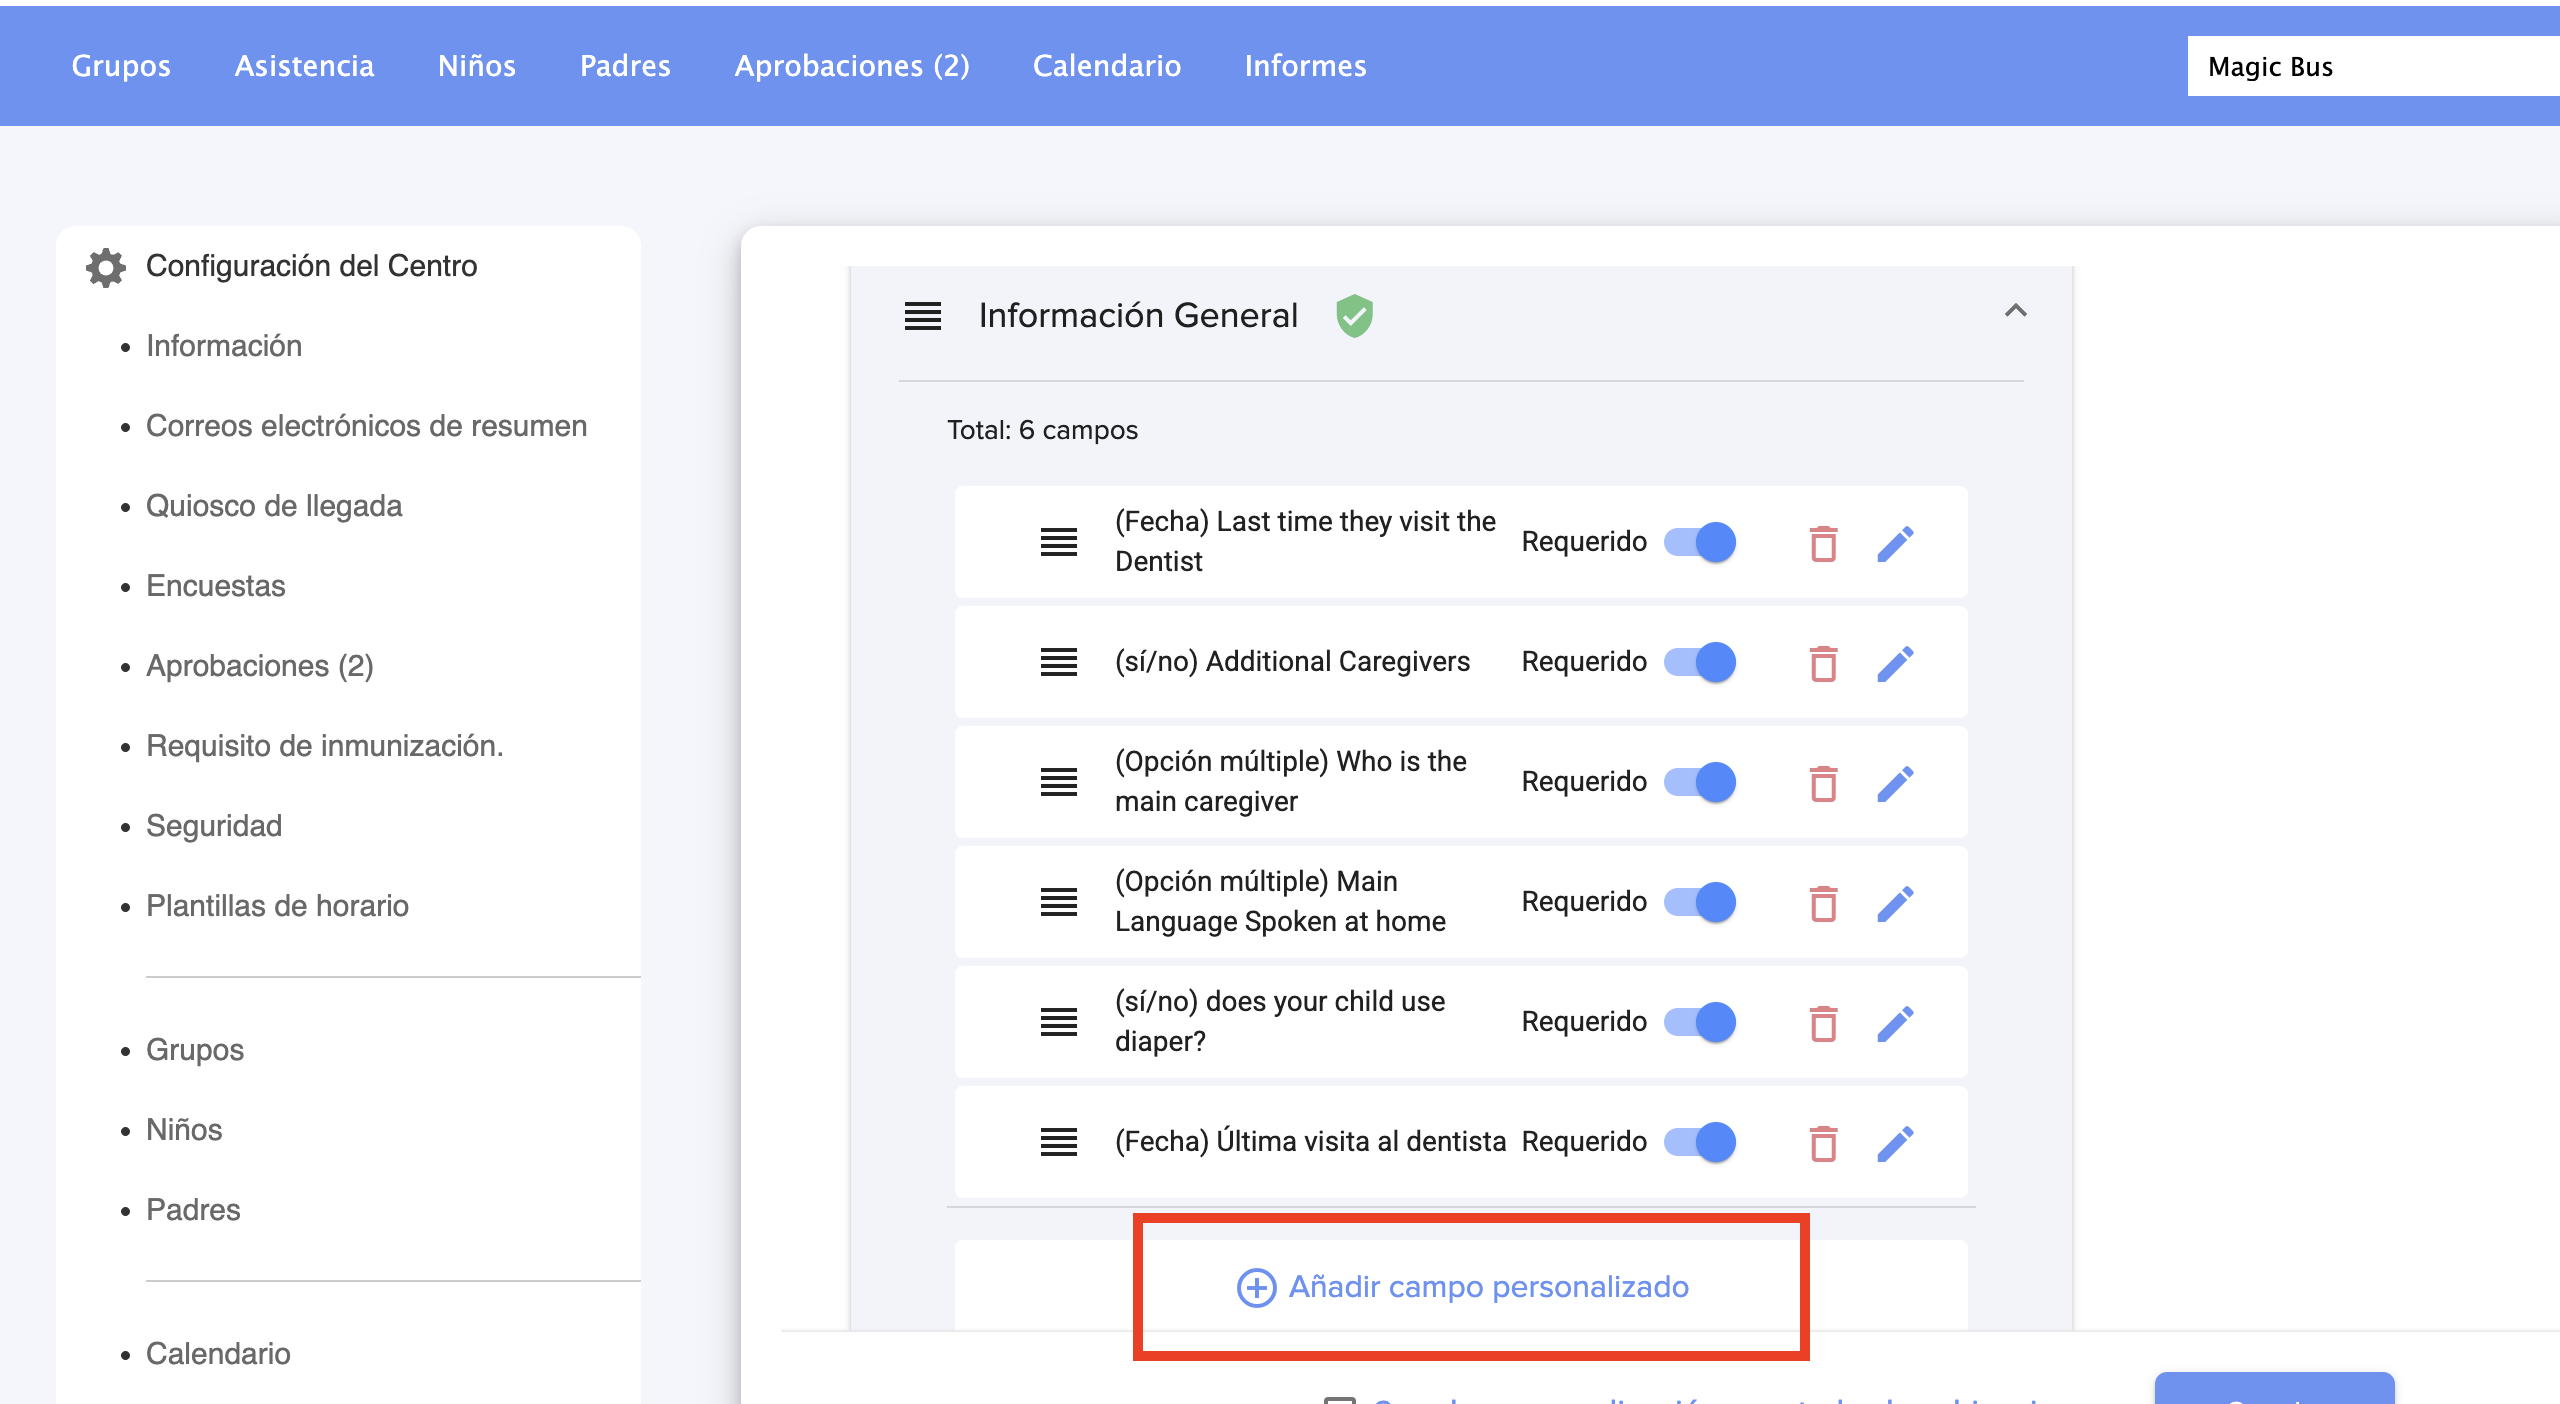Screen dimensions: 2560x1404
Task: Click green shield icon next to Información General
Action: pos(1354,316)
